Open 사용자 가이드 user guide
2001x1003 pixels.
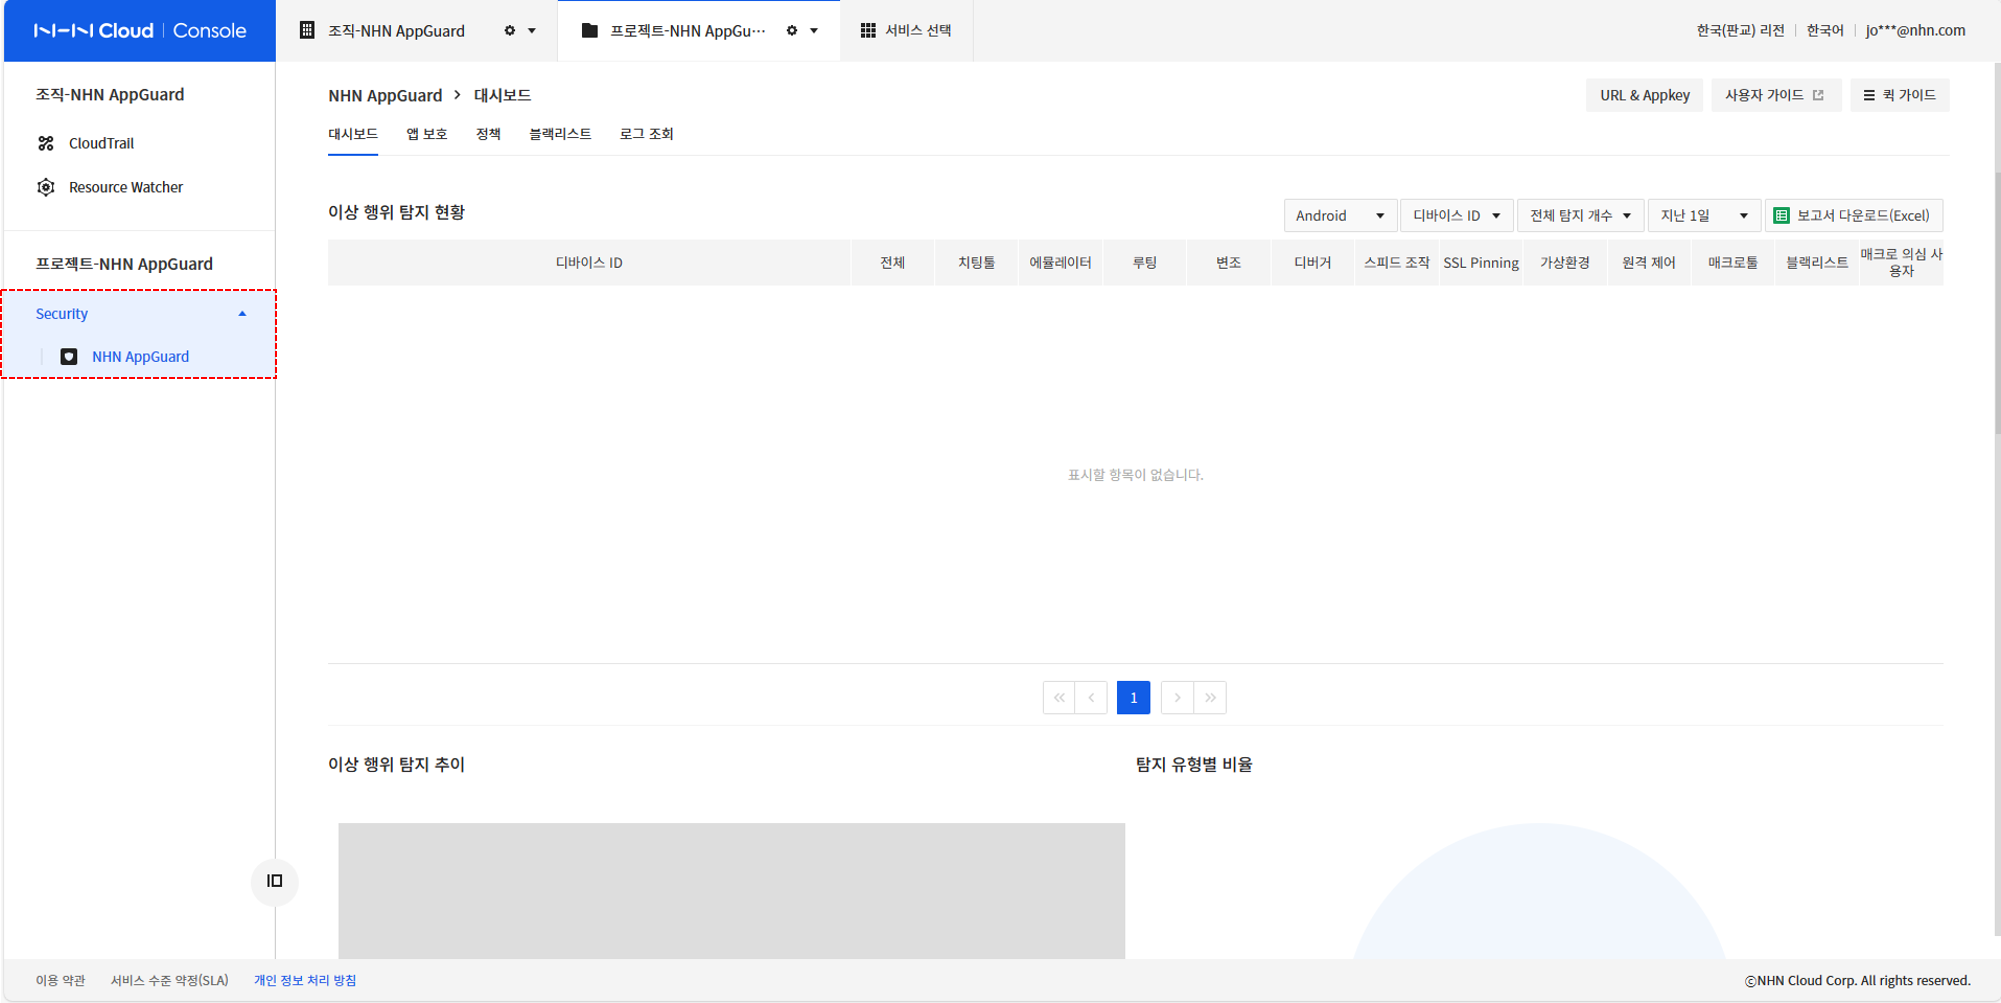click(1776, 95)
